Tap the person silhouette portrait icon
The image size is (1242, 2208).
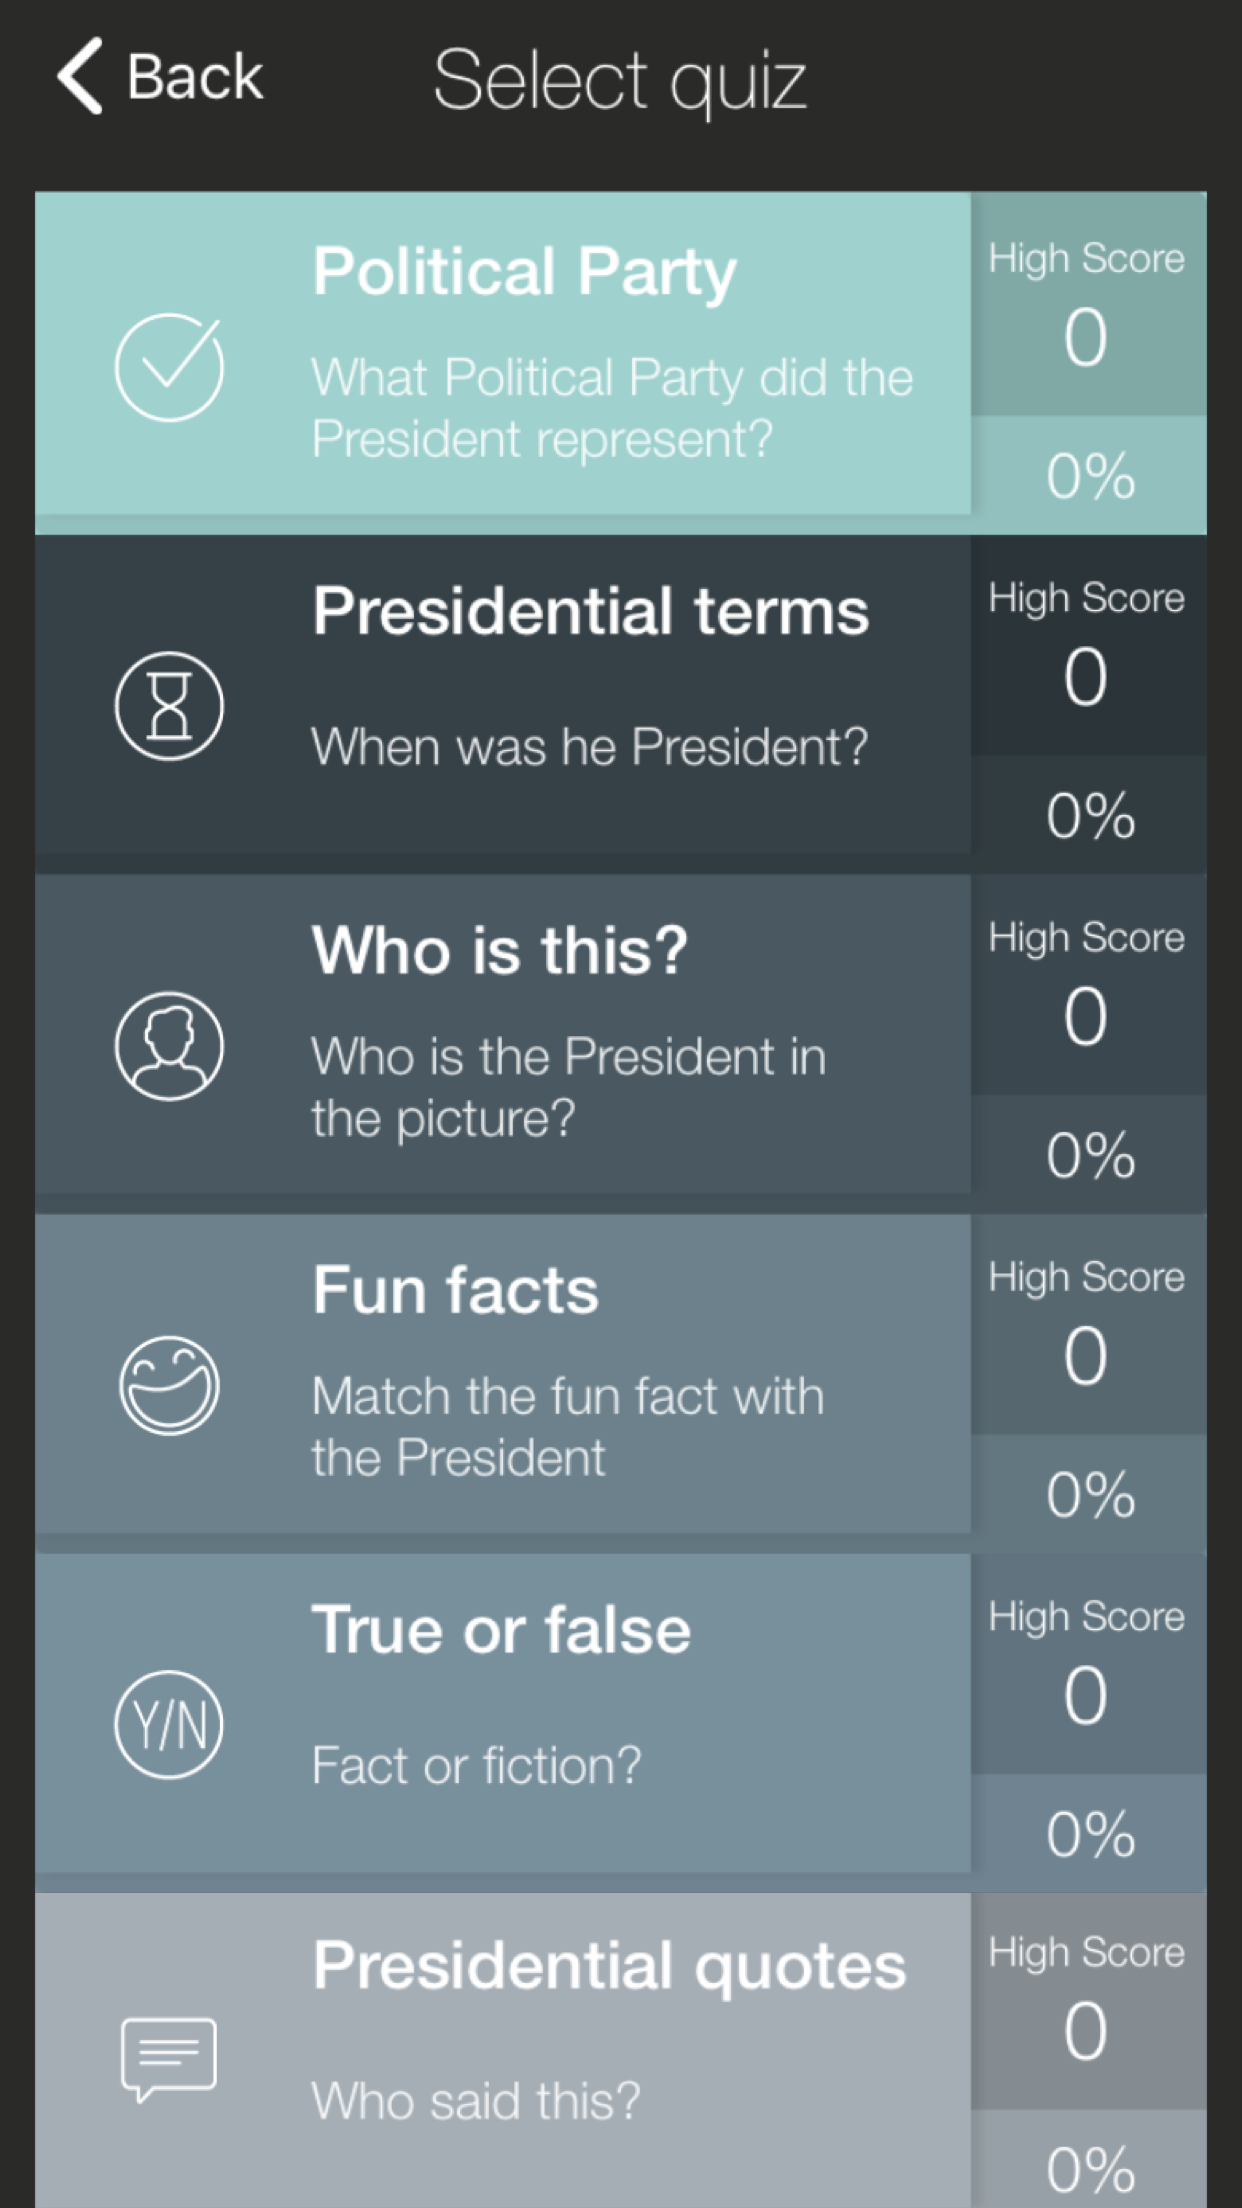coord(169,1046)
